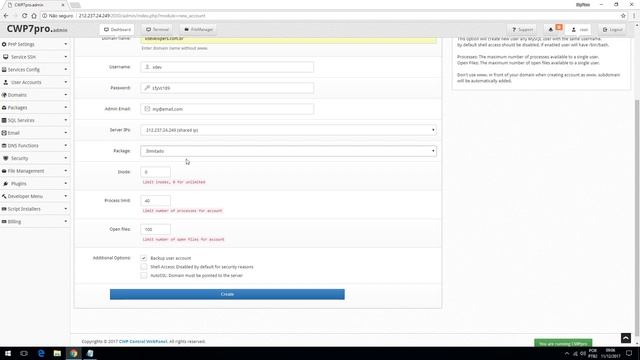640x360 pixels.
Task: Click the Support button
Action: 522,29
